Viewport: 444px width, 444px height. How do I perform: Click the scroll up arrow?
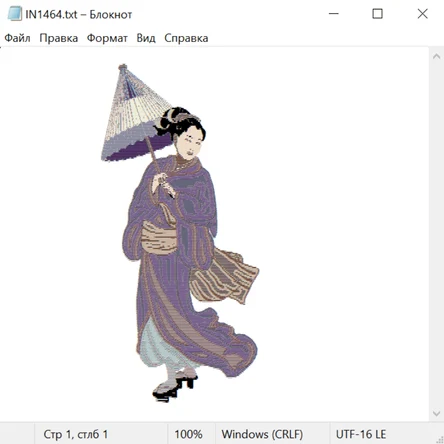point(436,56)
